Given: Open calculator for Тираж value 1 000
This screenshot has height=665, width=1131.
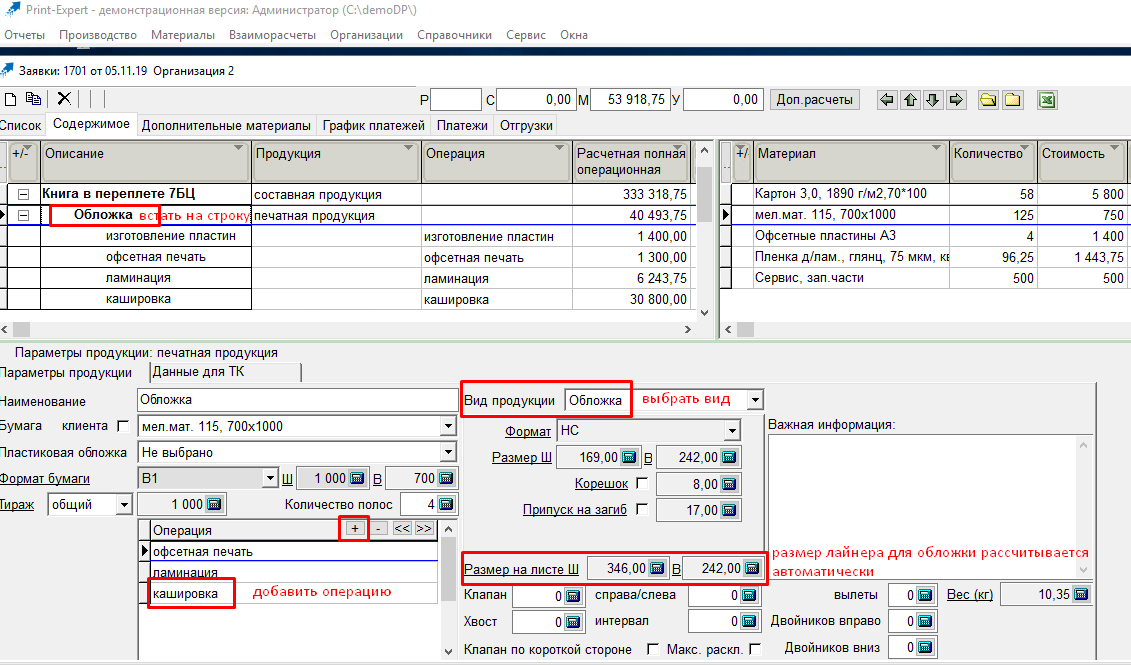Looking at the screenshot, I should pos(215,504).
